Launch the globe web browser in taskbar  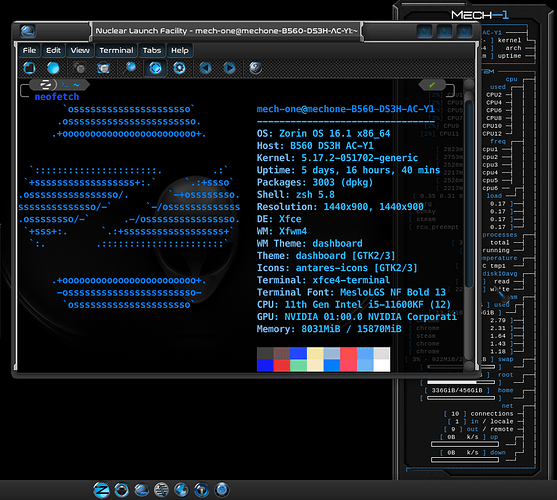pos(181,490)
